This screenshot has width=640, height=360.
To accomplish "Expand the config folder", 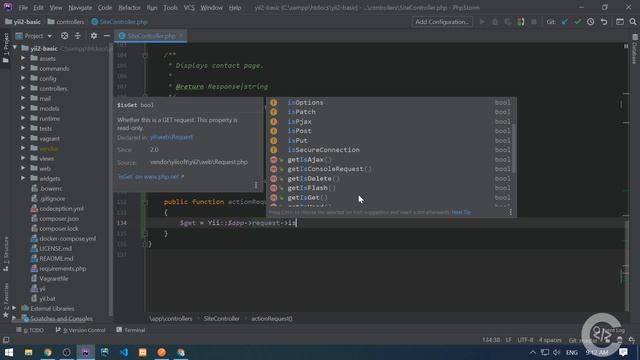I will coord(23,78).
